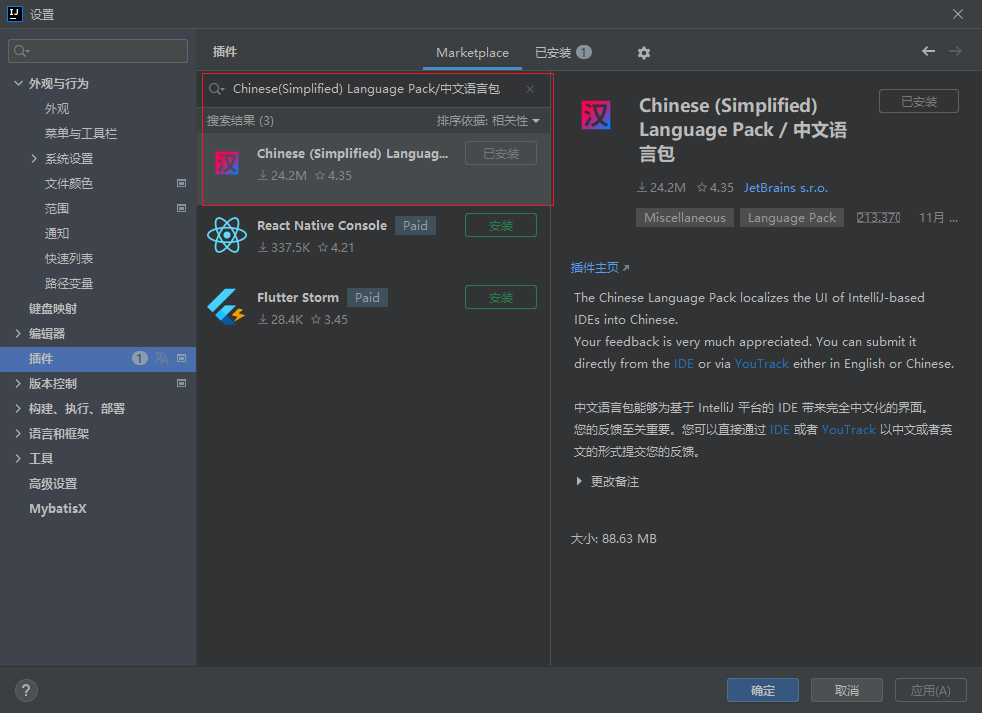This screenshot has height=713, width=982.
Task: Click 确定 to confirm settings
Action: 763,690
